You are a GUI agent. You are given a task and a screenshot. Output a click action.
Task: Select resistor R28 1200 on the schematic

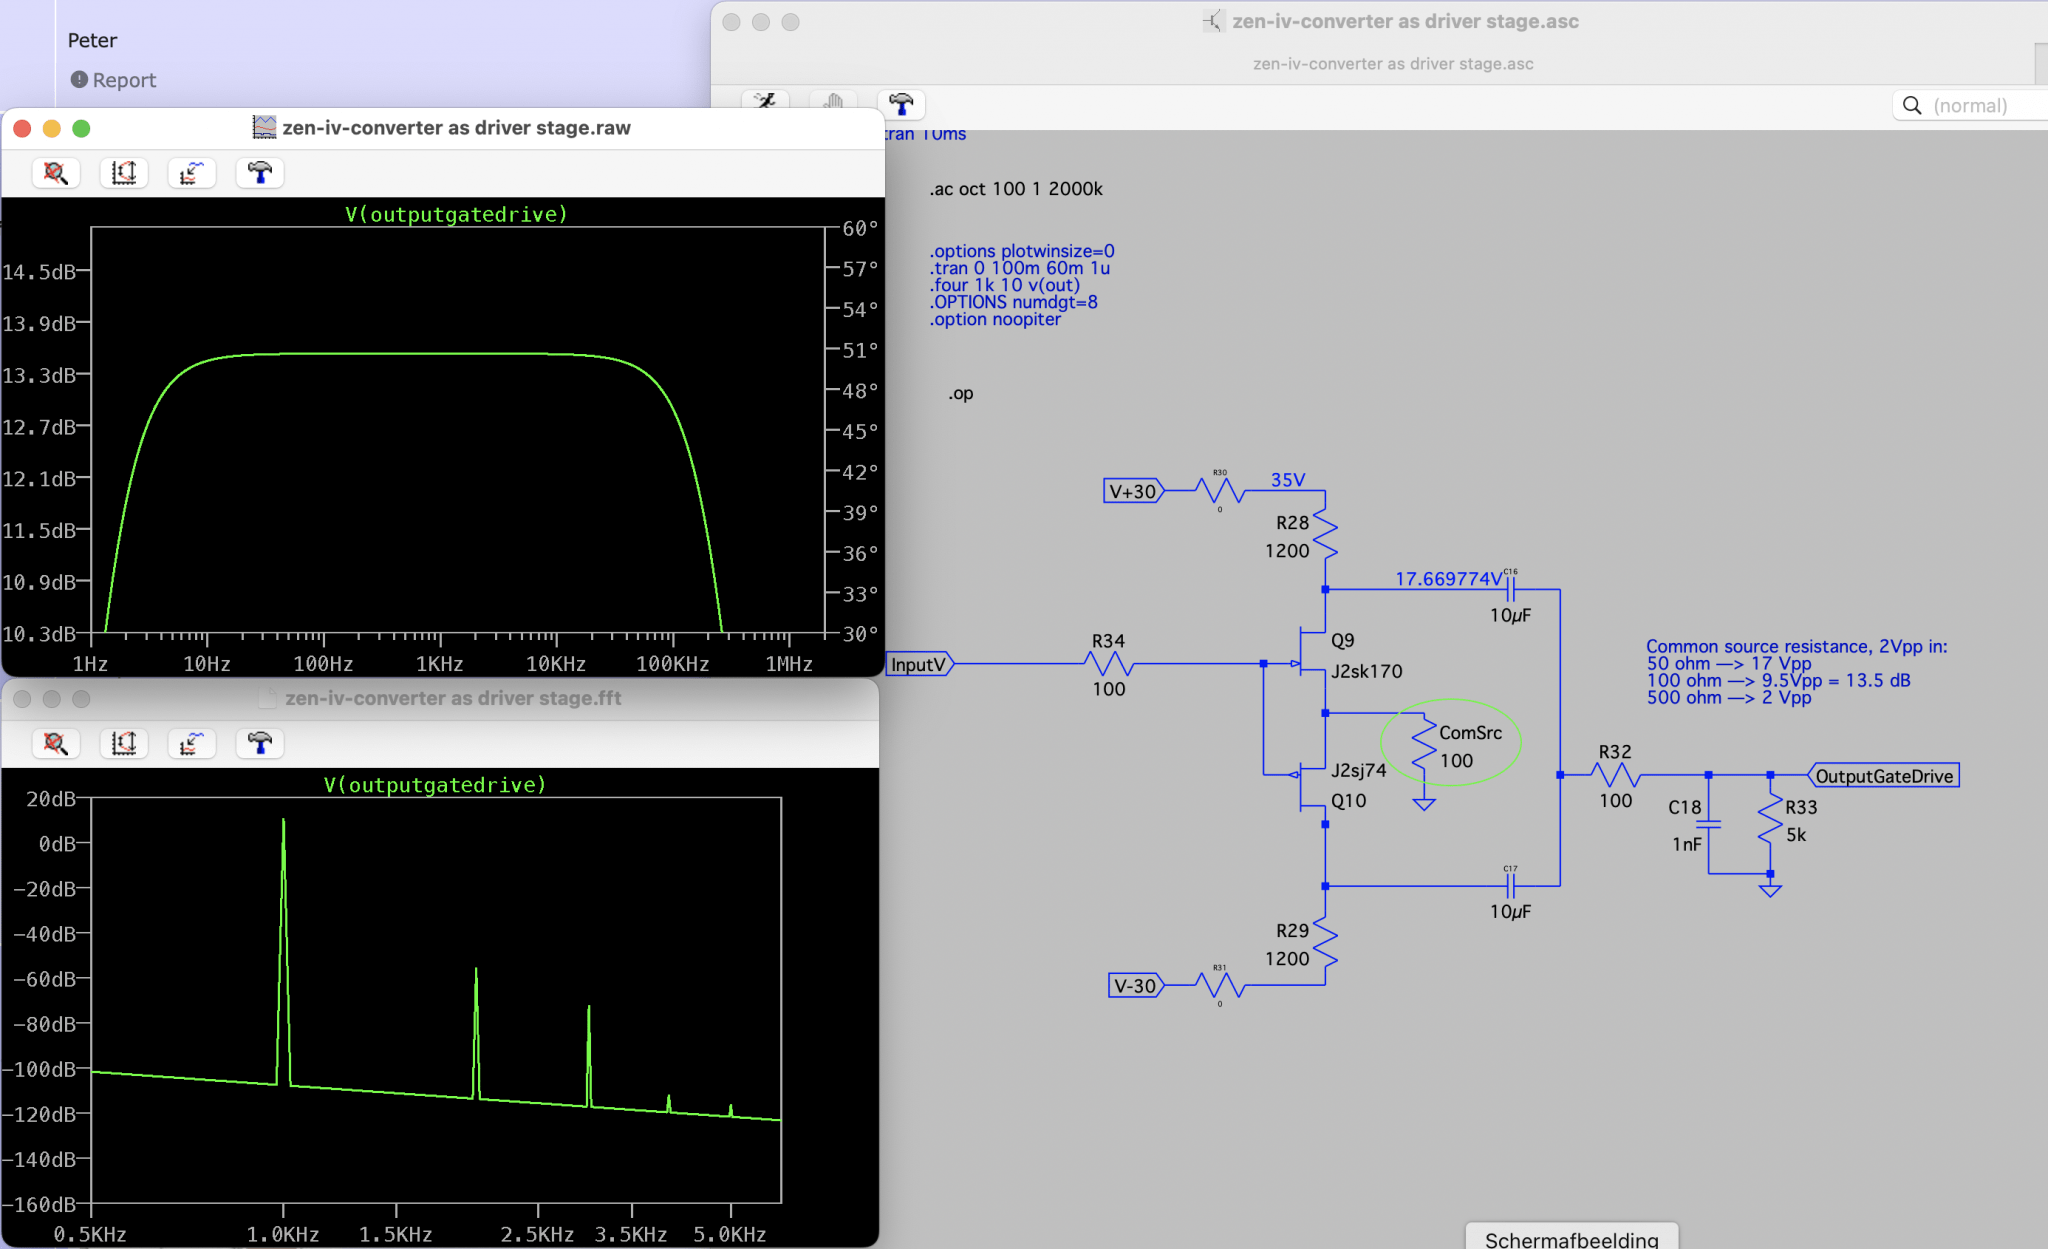[1325, 536]
